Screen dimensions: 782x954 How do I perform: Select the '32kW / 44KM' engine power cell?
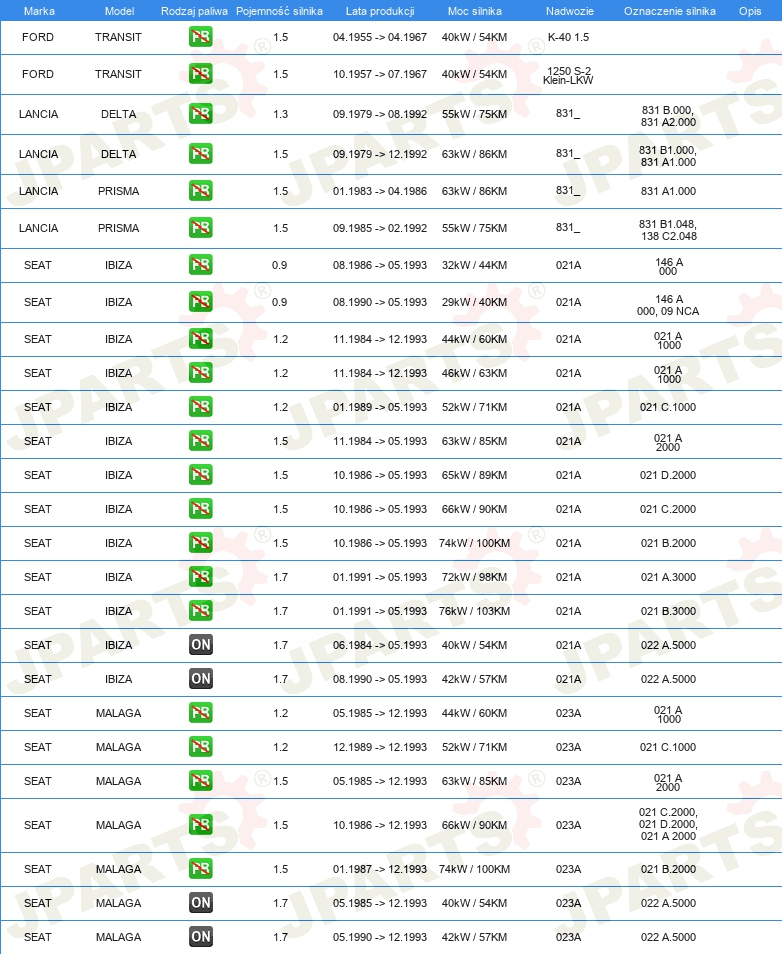475,265
